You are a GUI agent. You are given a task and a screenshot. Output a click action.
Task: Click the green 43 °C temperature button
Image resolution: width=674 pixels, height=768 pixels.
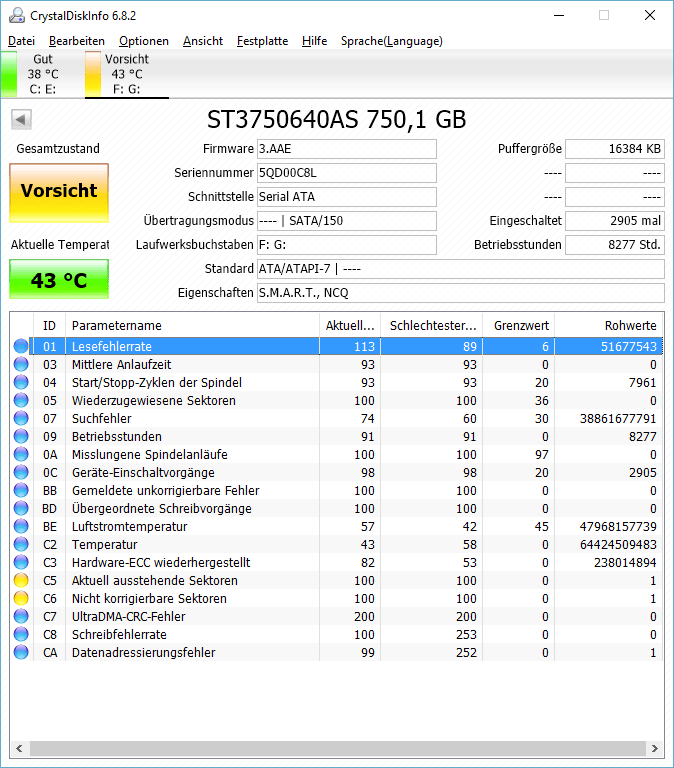59,279
